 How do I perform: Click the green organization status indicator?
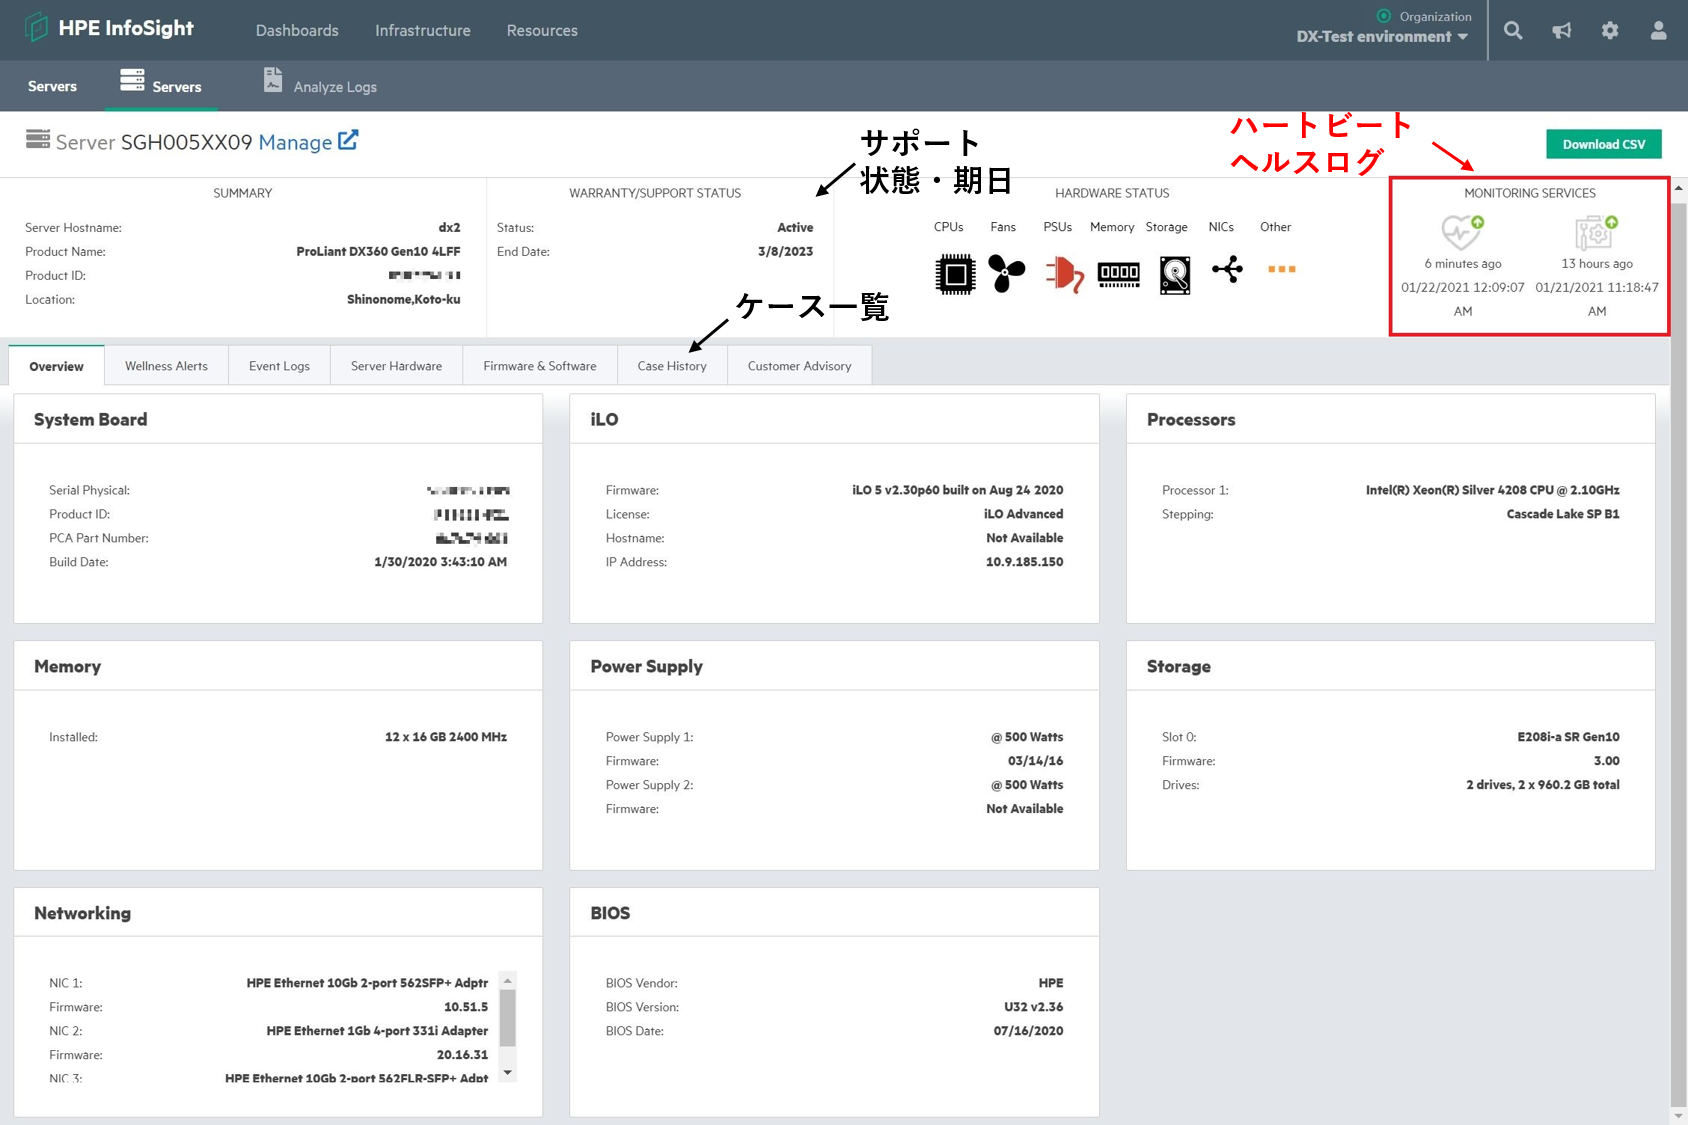[x=1384, y=16]
